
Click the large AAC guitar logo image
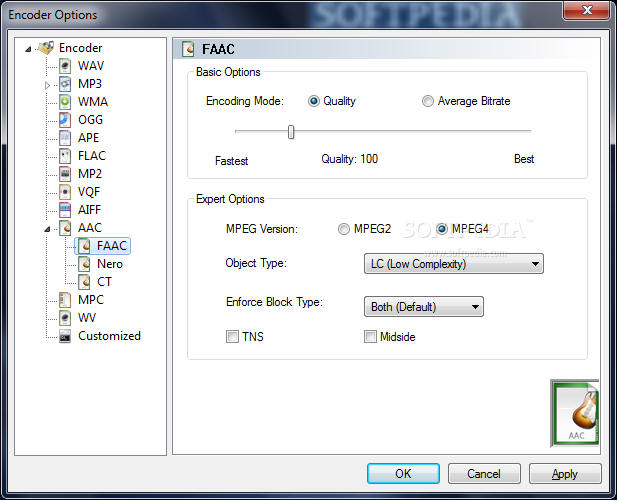575,413
